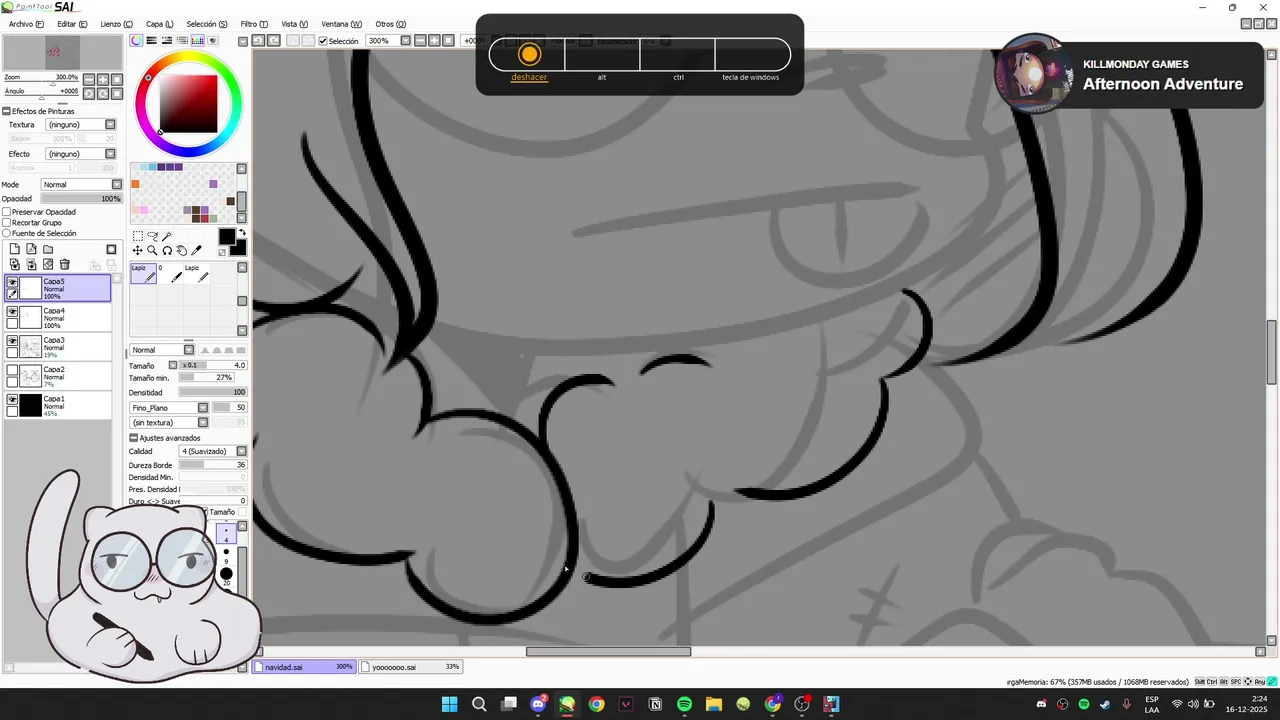Open the Filtro menu
Viewport: 1280px width, 720px height.
click(x=254, y=24)
